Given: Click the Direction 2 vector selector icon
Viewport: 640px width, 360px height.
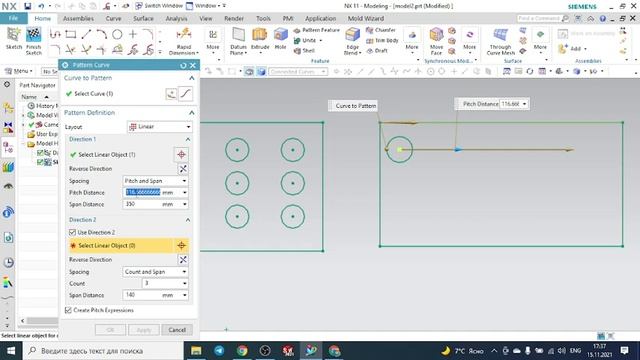Looking at the screenshot, I should tap(182, 245).
